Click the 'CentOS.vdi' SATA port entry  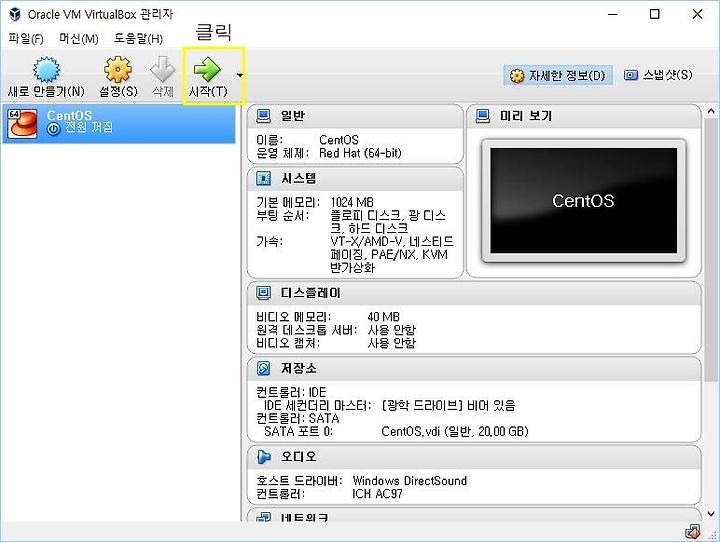pyautogui.click(x=455, y=431)
